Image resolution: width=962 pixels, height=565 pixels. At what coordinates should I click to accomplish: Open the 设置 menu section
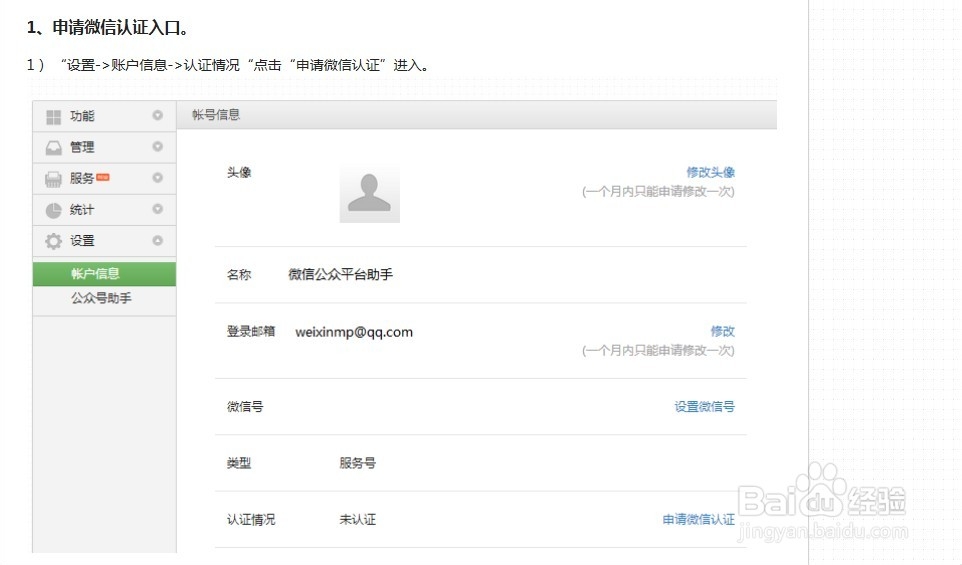click(104, 241)
